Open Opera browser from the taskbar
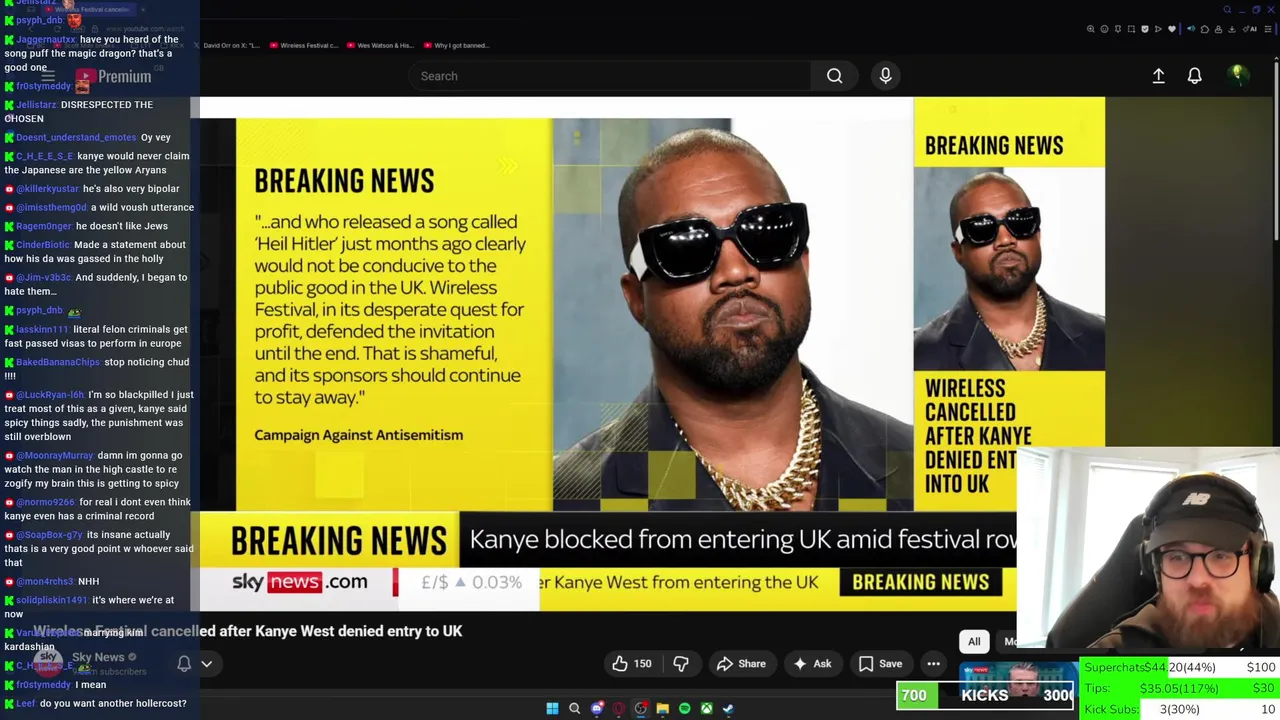1280x720 pixels. [x=619, y=708]
